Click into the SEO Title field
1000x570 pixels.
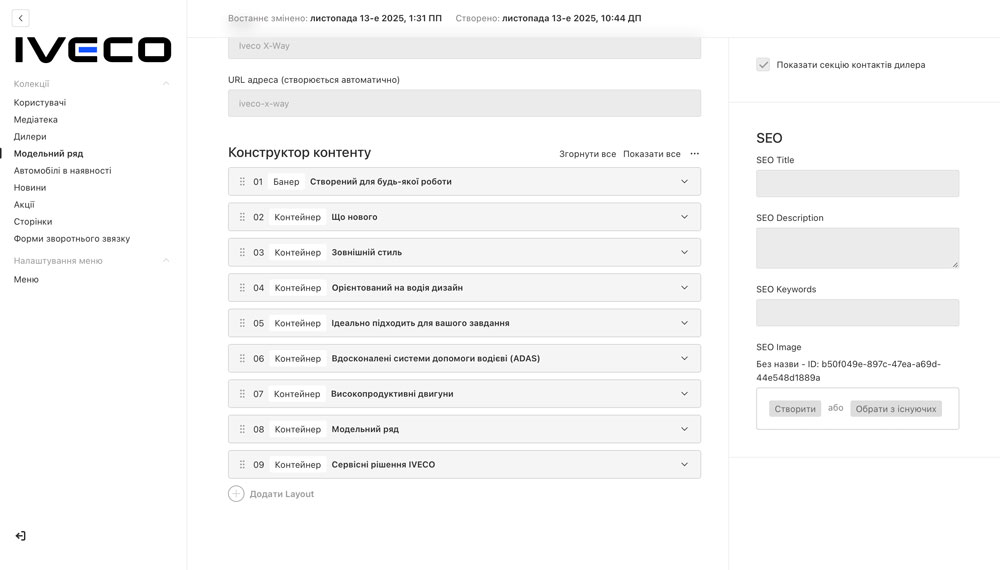coord(857,183)
